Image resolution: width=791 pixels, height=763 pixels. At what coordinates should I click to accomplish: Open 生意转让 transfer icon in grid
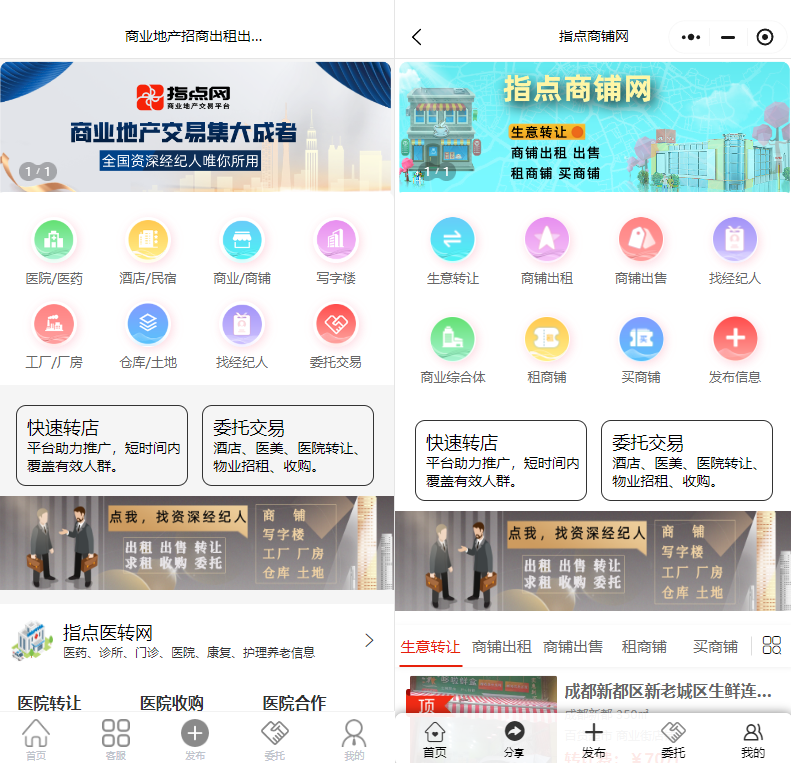coord(452,239)
